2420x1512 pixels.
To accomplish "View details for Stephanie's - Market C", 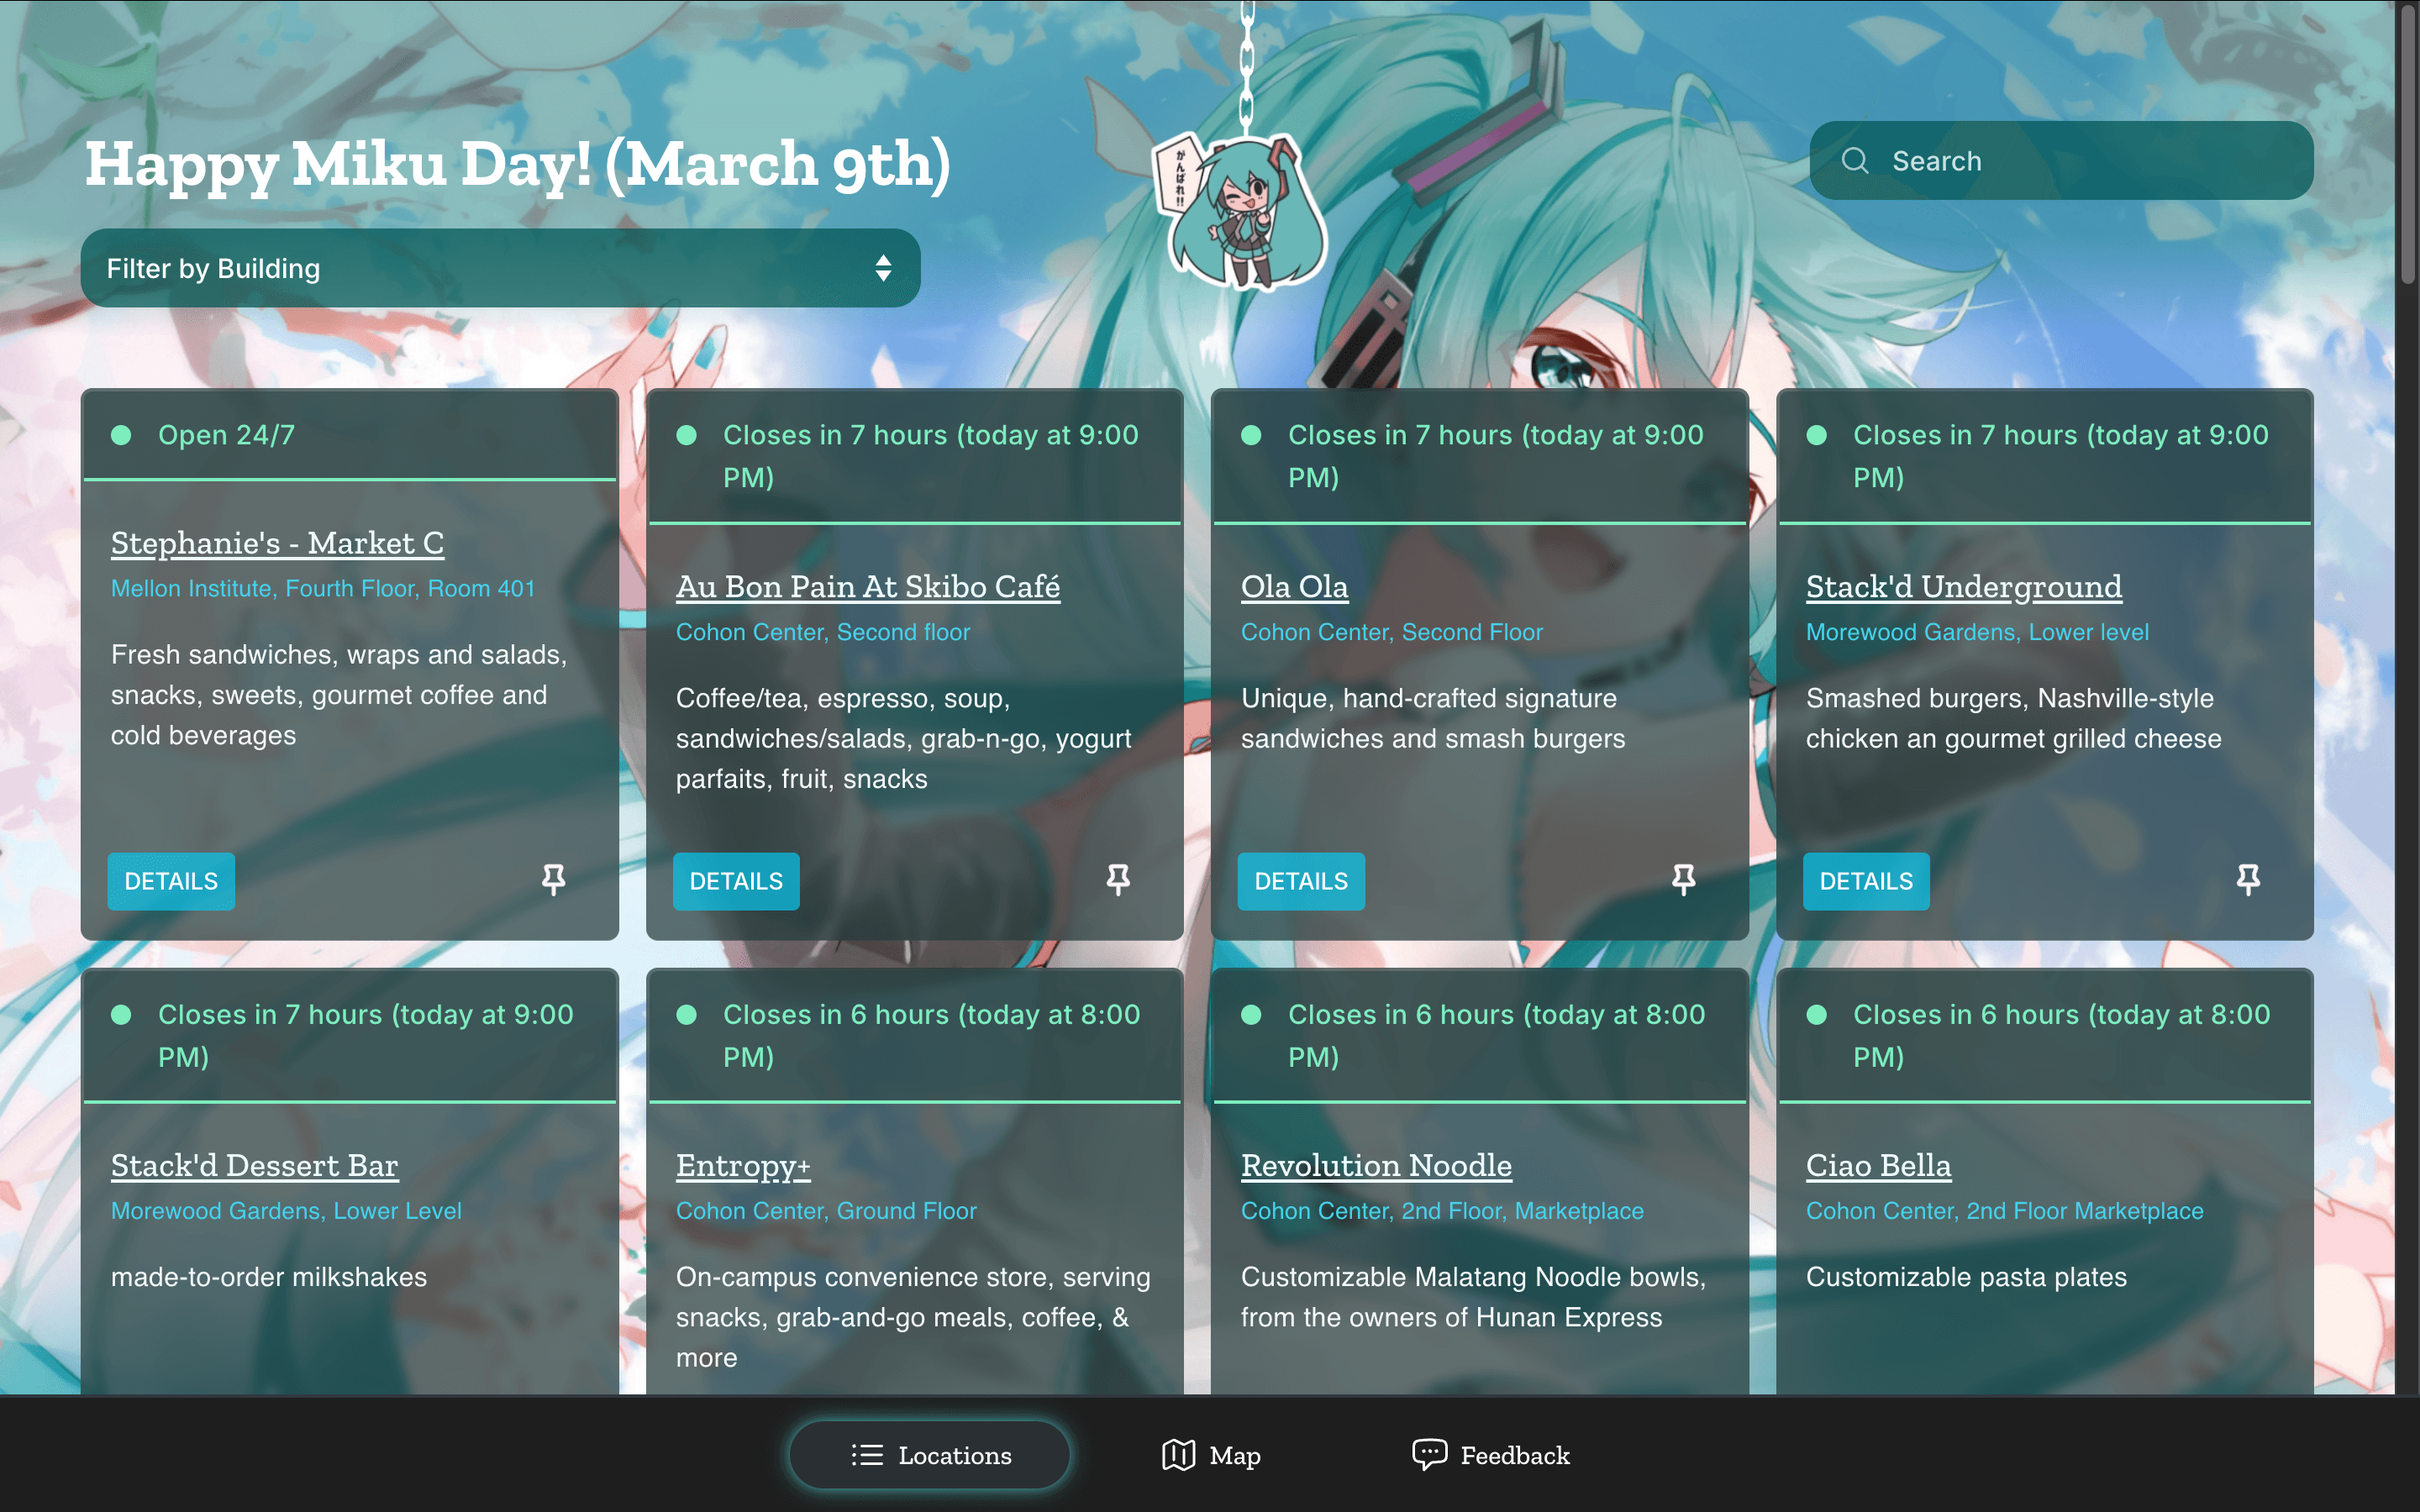I will coord(171,881).
